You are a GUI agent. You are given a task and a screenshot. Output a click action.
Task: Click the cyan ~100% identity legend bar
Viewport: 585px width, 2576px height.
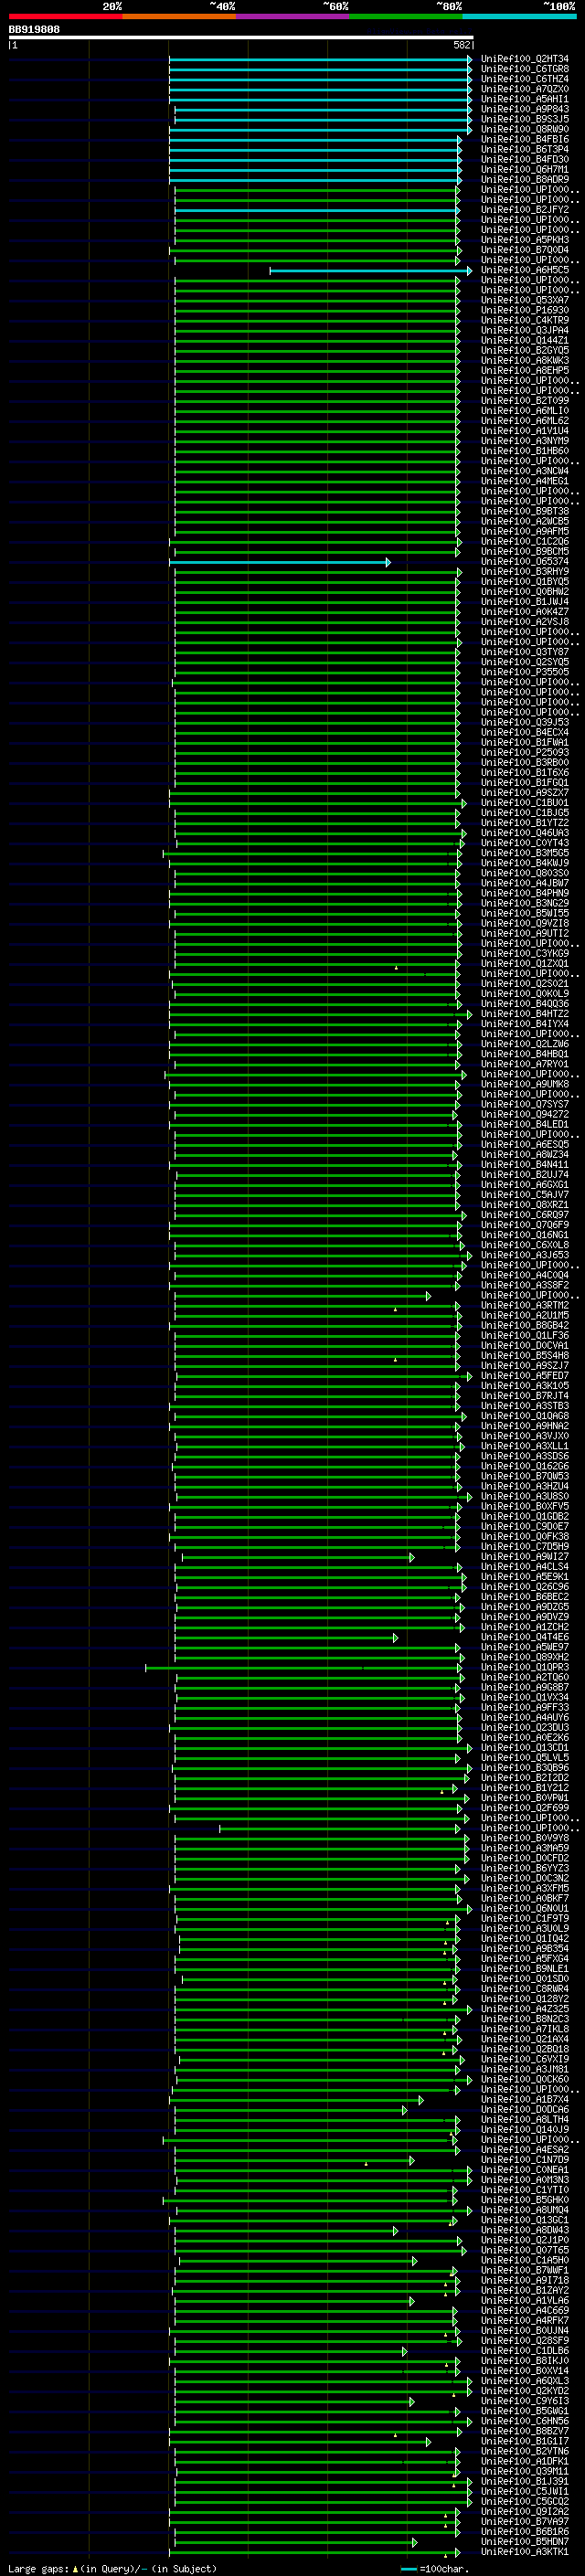520,16
